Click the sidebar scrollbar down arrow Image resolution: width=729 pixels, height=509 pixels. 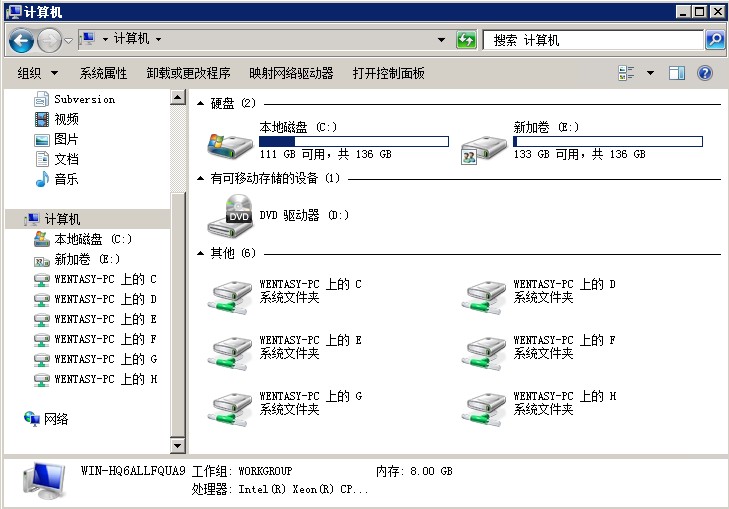[178, 445]
